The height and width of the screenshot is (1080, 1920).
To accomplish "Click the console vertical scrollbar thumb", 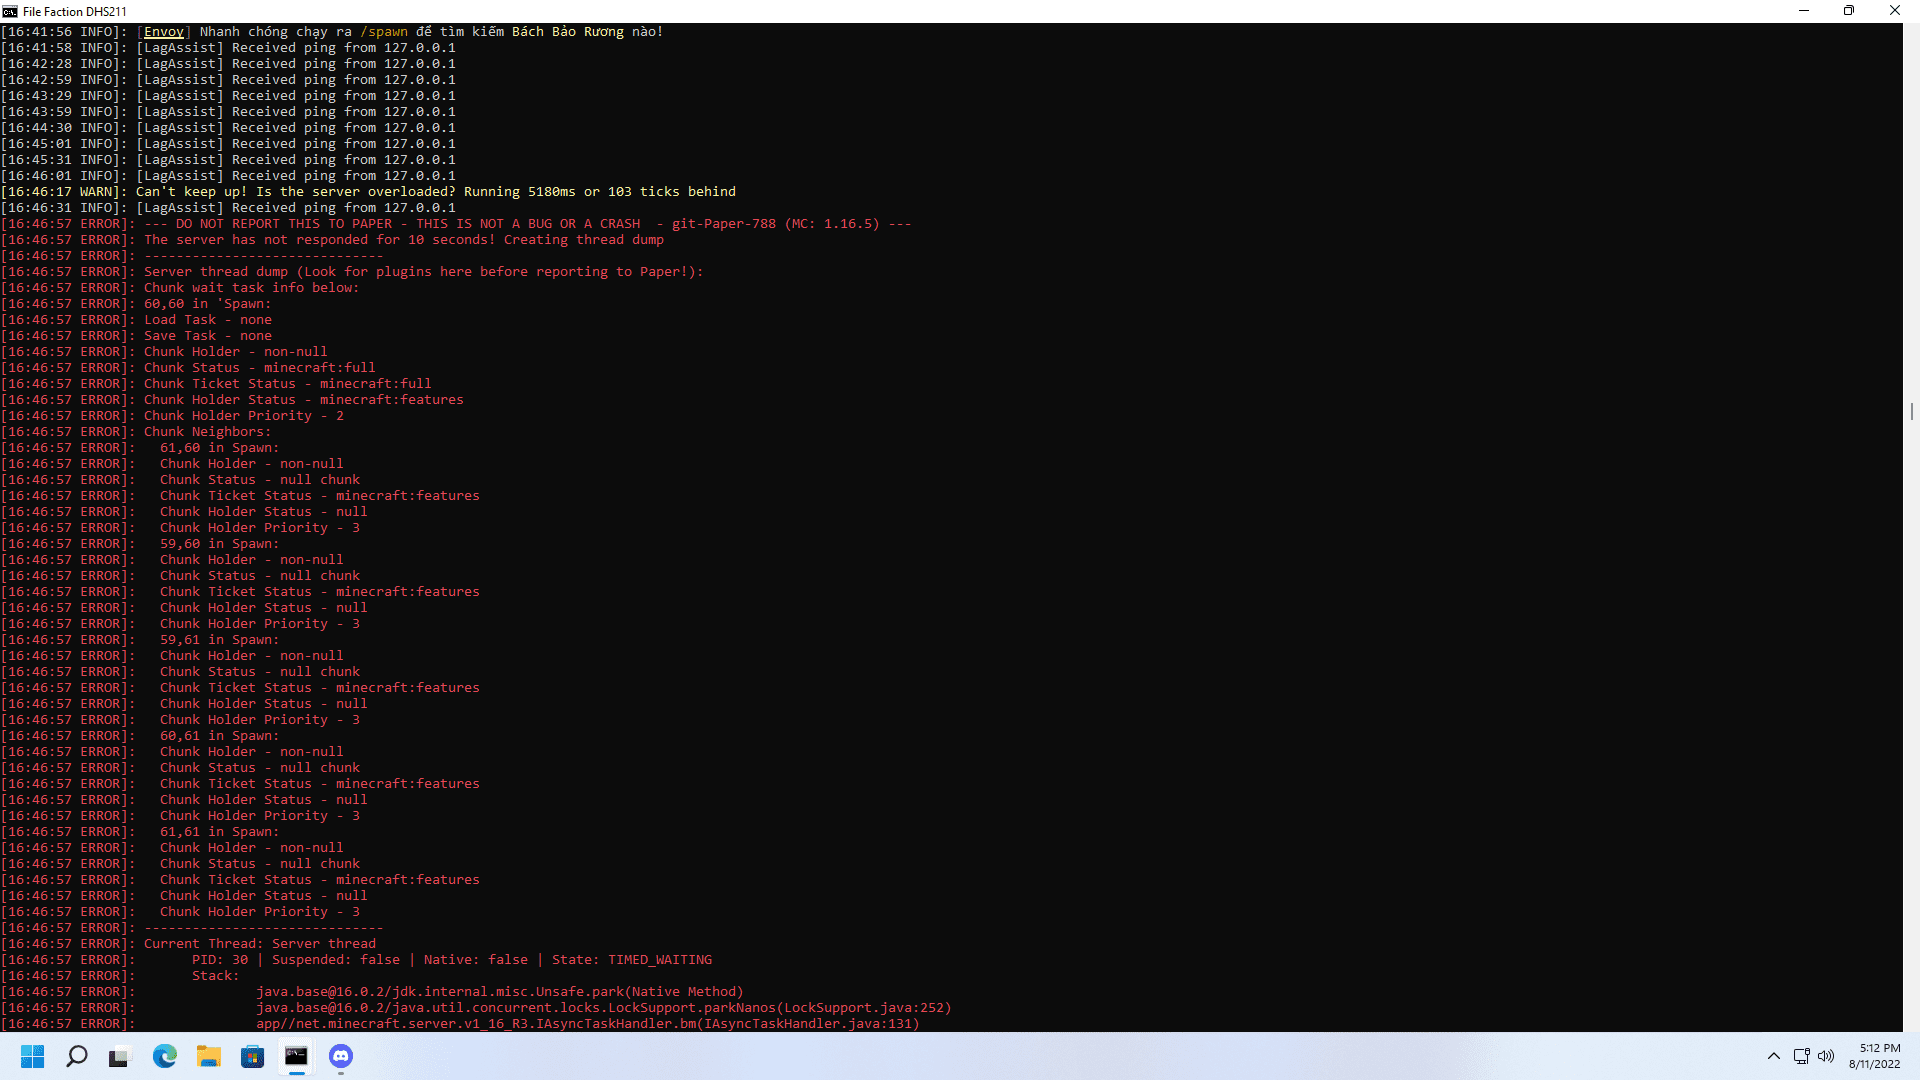I will pos(1911,411).
